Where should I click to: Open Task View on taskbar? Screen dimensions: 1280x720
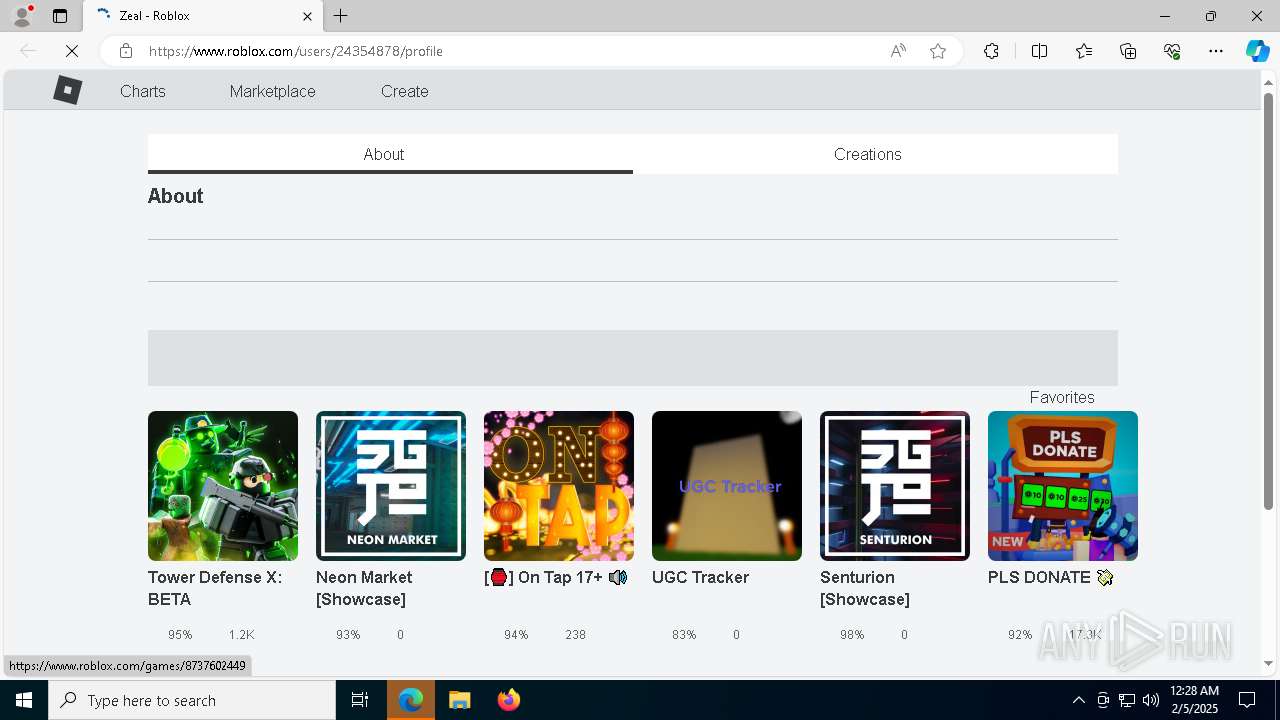[x=360, y=700]
